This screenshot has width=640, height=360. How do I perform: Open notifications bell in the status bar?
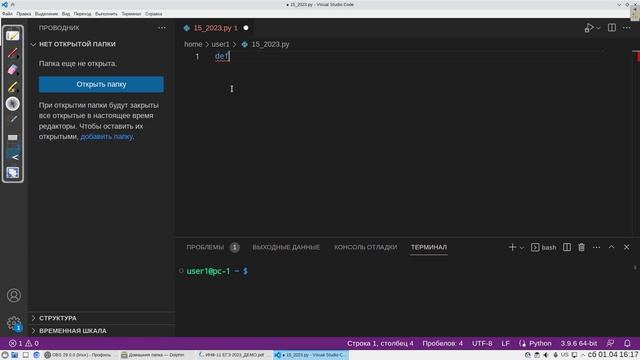pyautogui.click(x=627, y=343)
